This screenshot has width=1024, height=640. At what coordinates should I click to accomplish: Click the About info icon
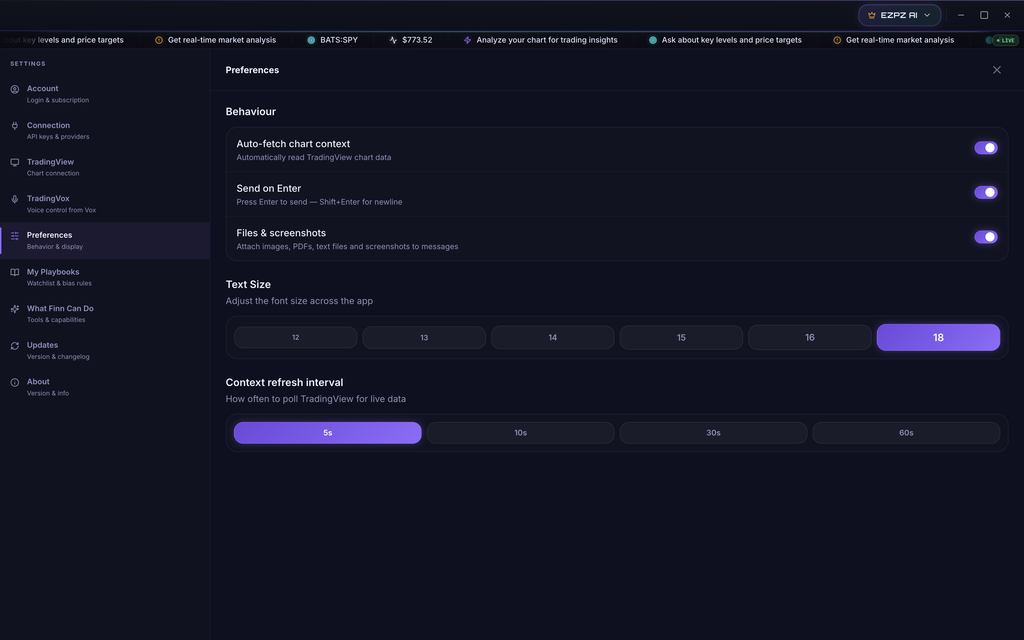pos(14,382)
